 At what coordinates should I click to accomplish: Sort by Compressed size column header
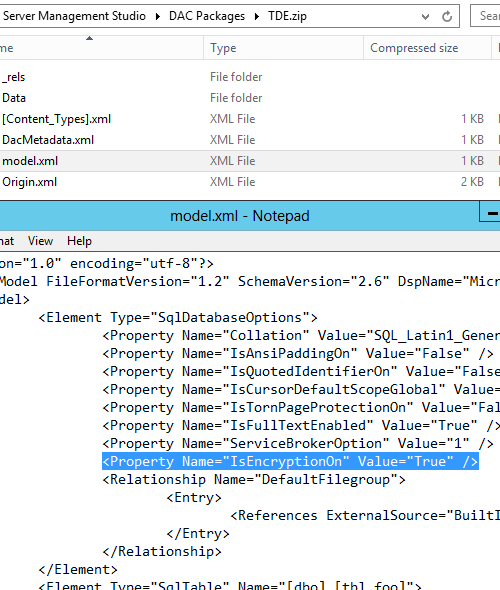pyautogui.click(x=427, y=48)
